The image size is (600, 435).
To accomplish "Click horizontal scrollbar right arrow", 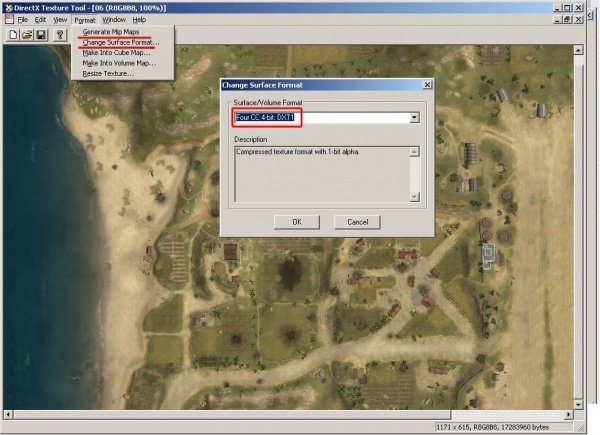I will (569, 414).
